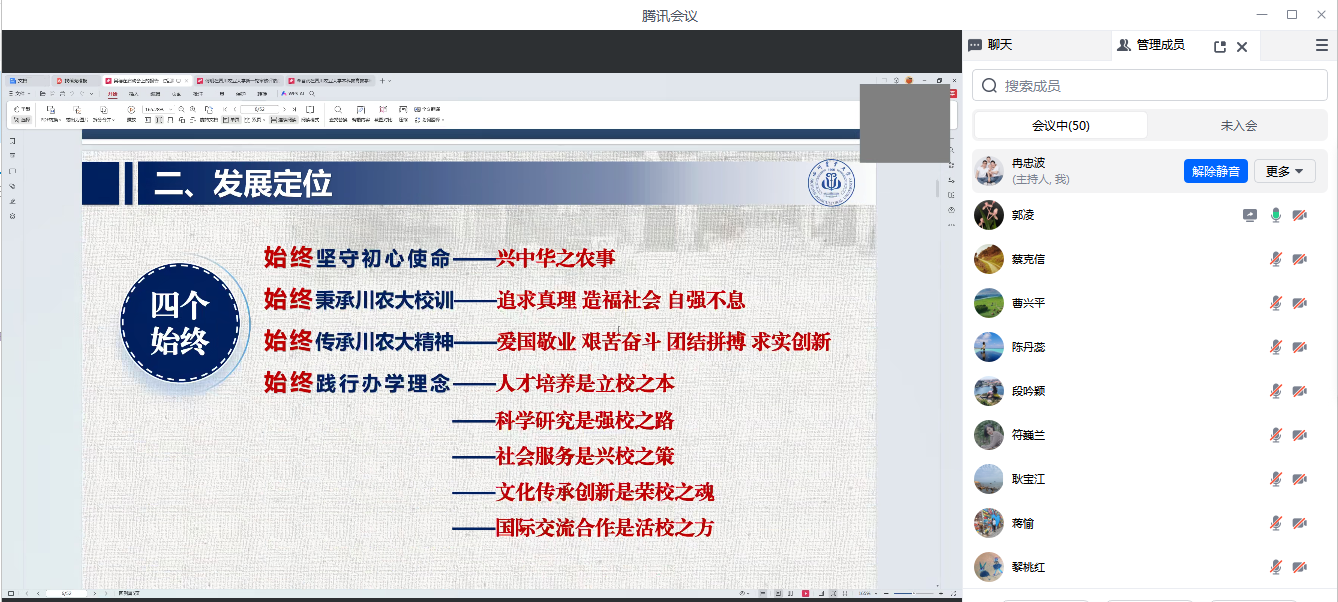Screen dimensions: 1338x602
Task: Toggle 蔡克信's muted microphone
Action: 1276,259
